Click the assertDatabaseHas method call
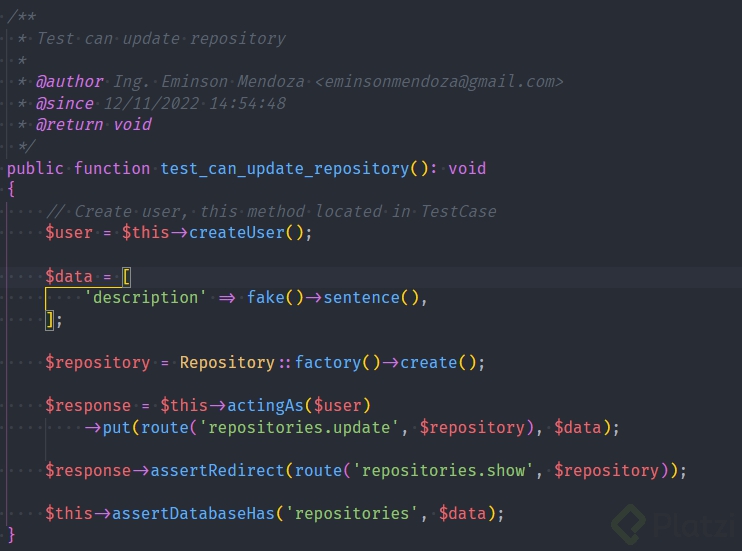 point(193,514)
